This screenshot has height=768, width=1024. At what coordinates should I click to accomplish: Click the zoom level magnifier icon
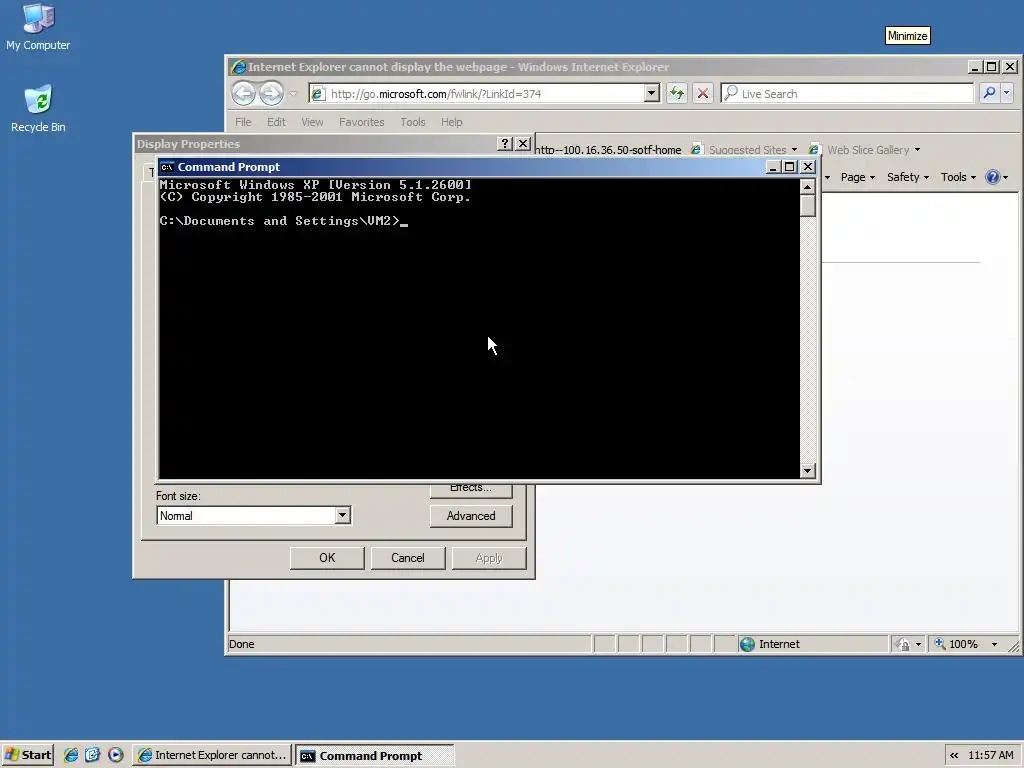pos(940,644)
